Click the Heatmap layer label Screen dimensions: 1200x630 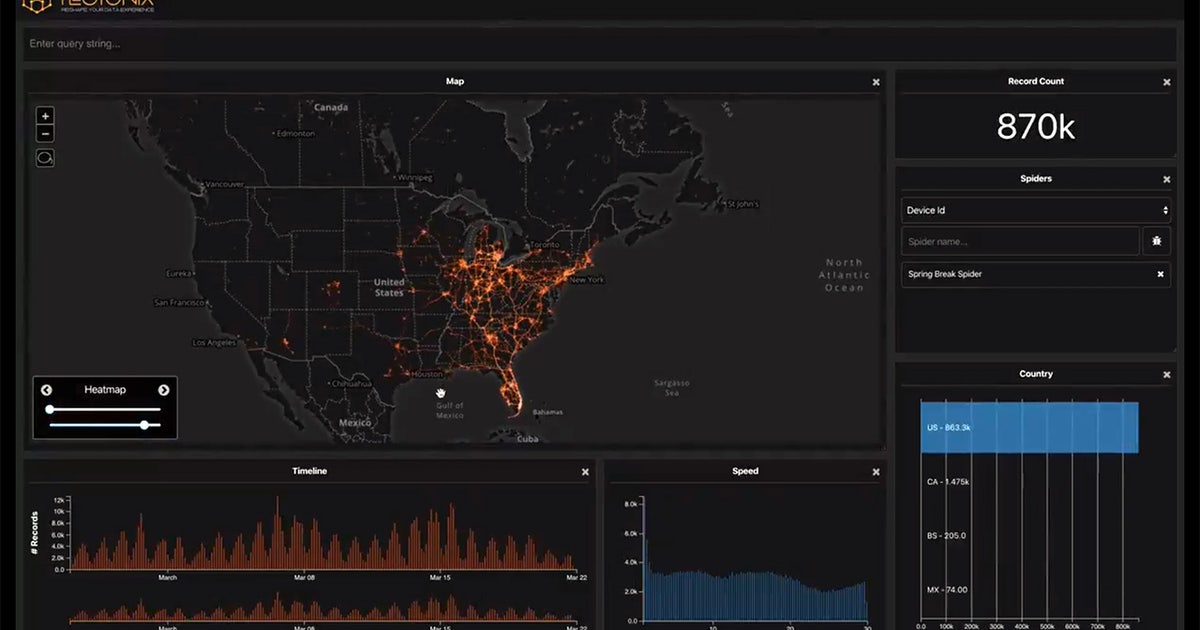pyautogui.click(x=105, y=390)
